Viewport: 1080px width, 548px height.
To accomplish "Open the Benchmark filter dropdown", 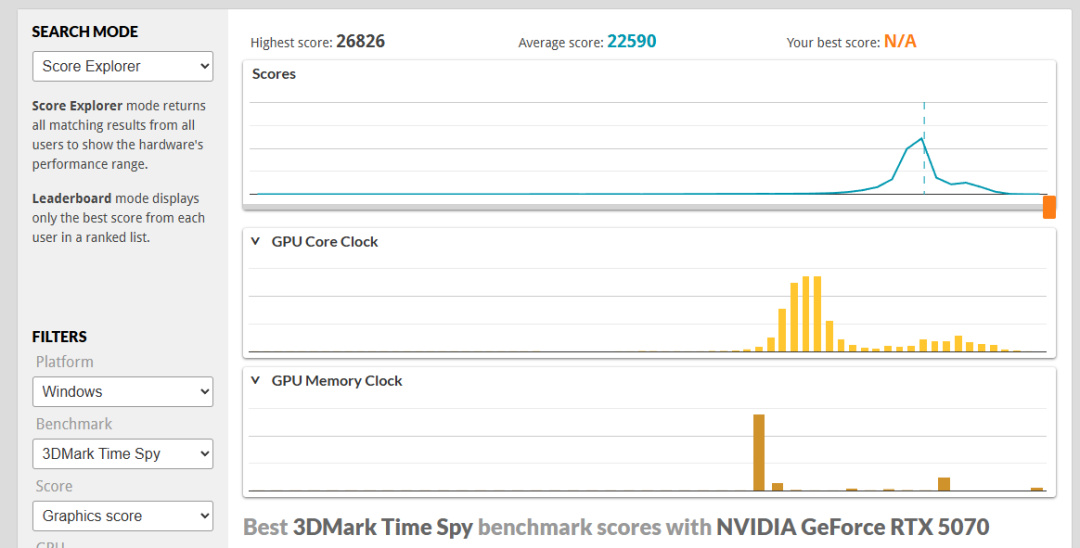I will point(122,454).
